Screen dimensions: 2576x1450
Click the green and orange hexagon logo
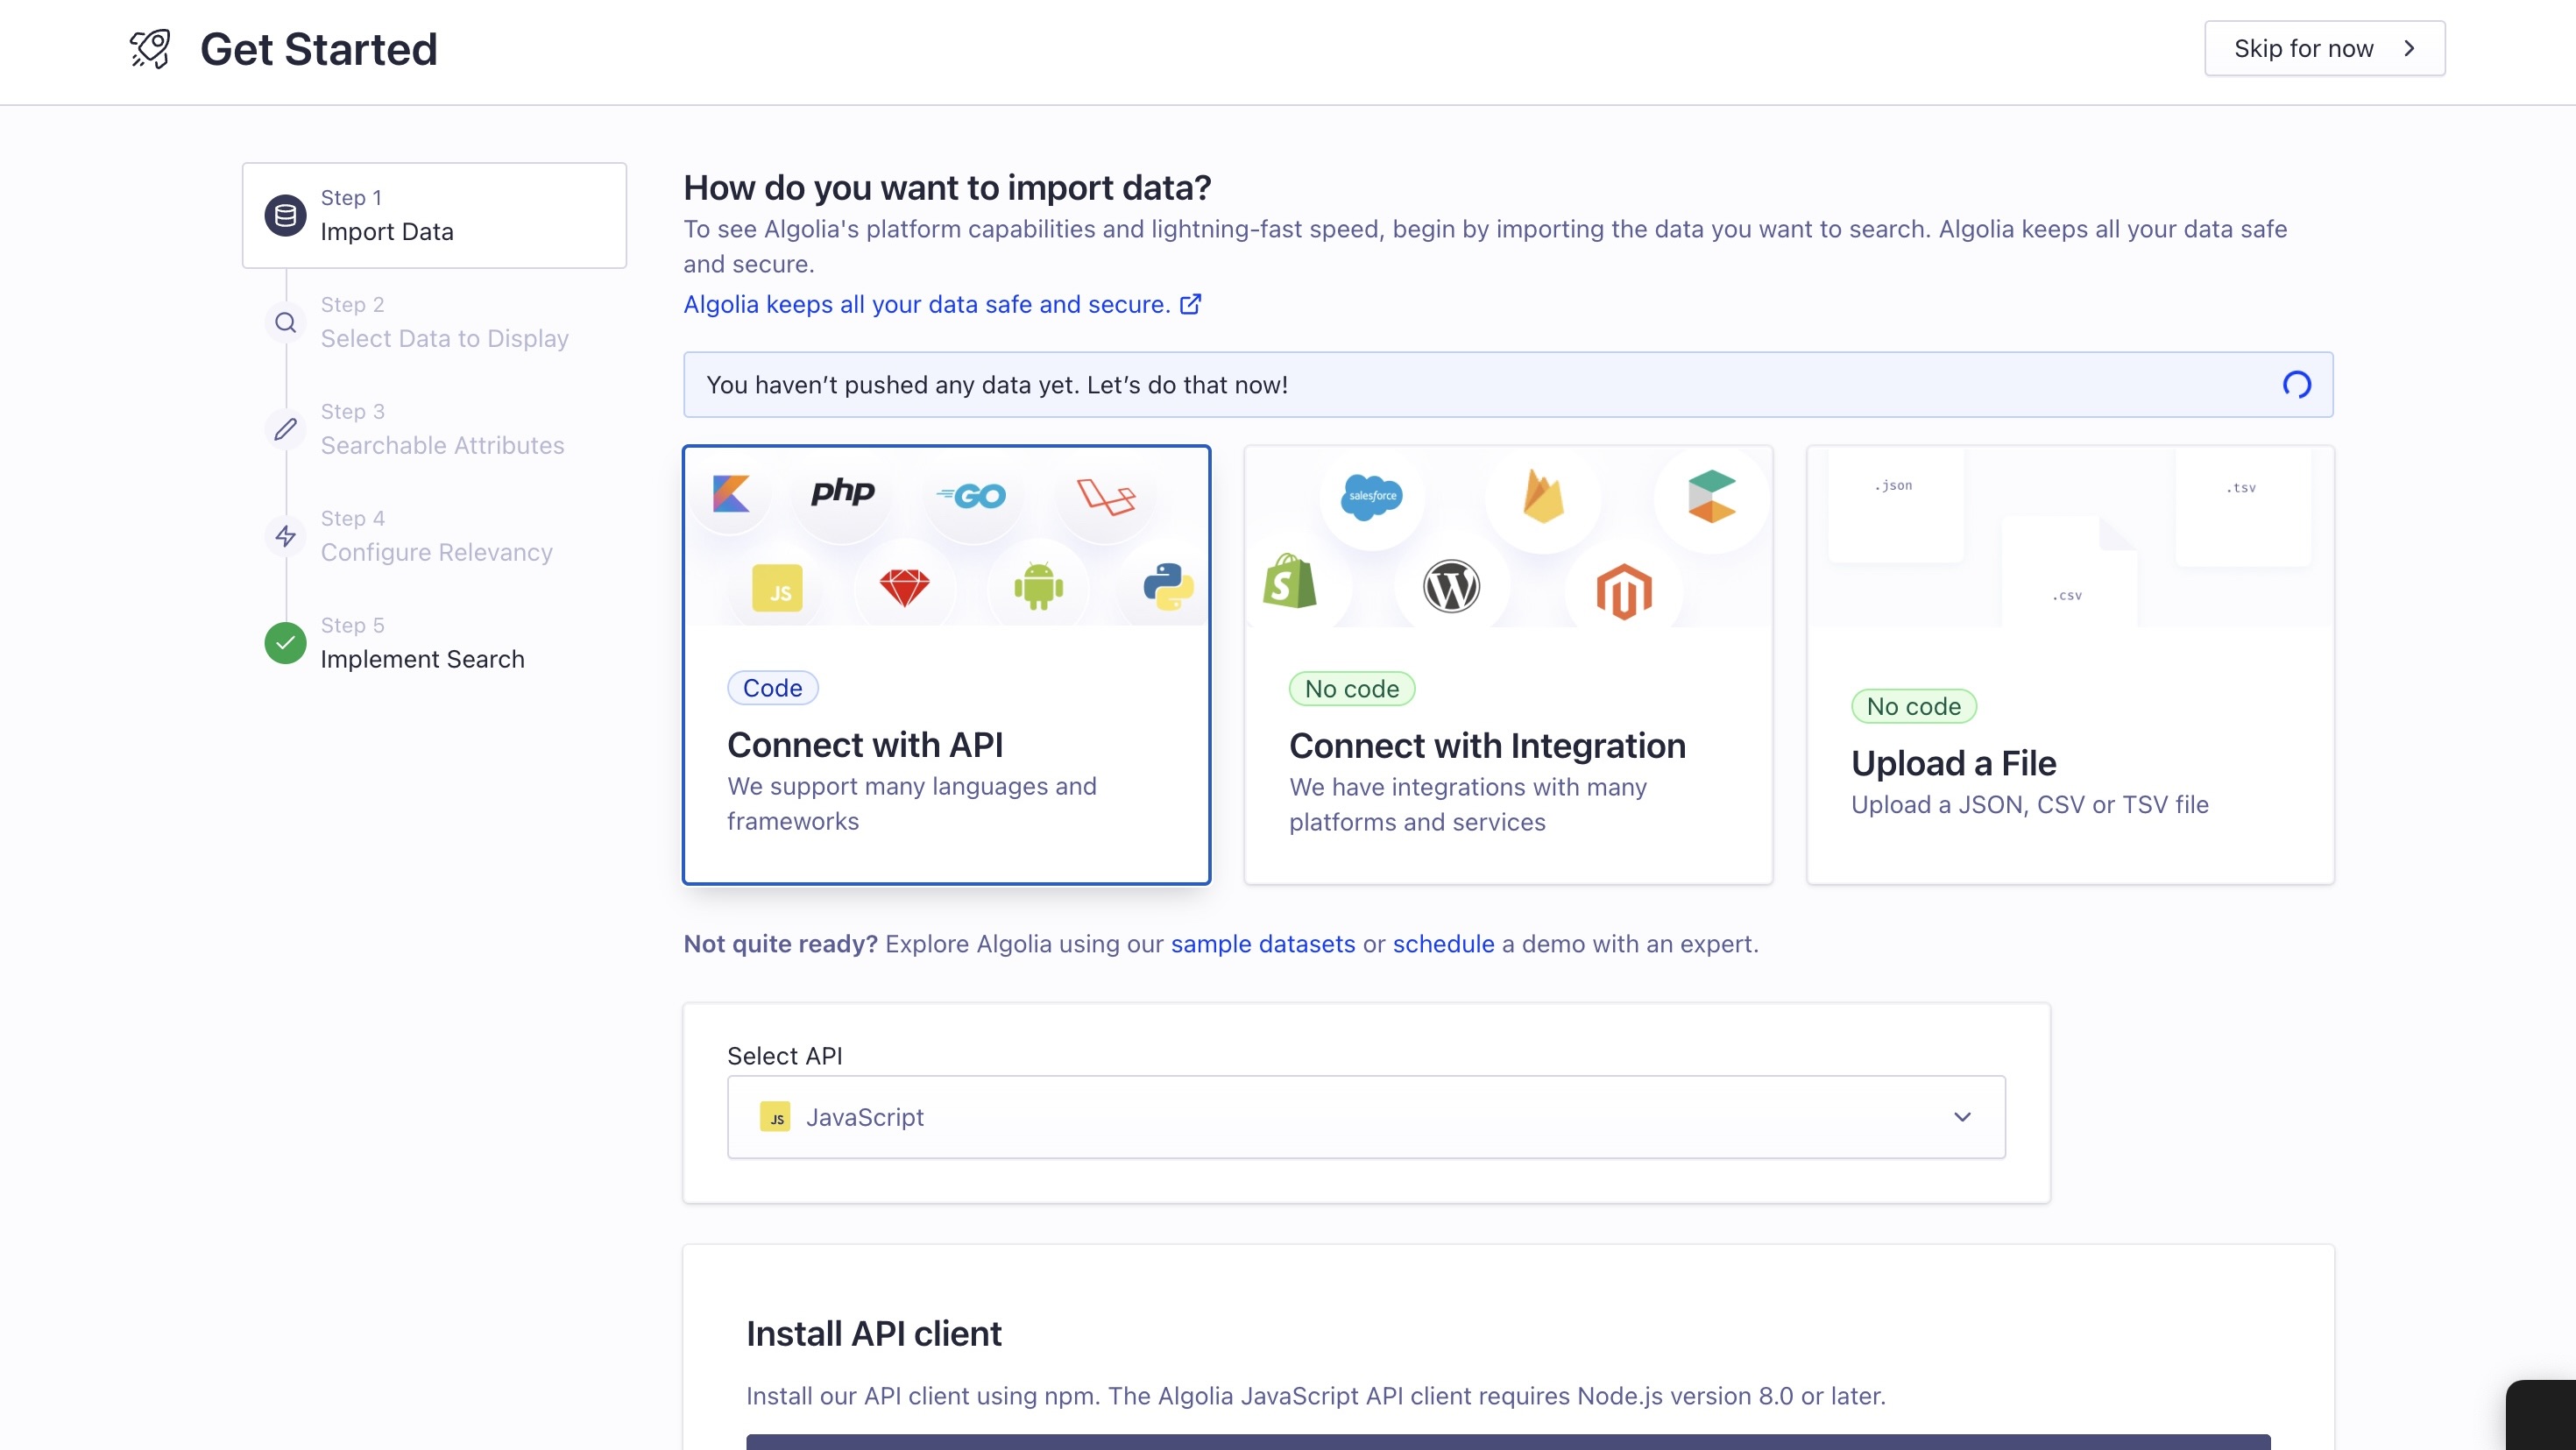click(x=1711, y=496)
